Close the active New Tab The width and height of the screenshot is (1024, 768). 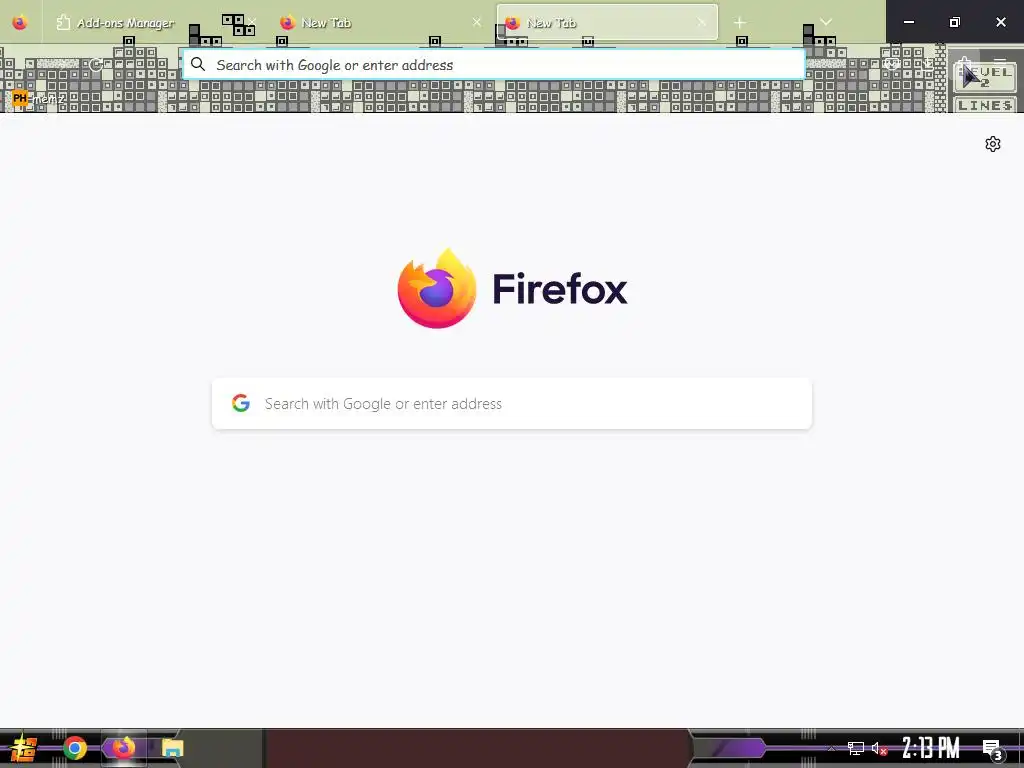tap(701, 23)
